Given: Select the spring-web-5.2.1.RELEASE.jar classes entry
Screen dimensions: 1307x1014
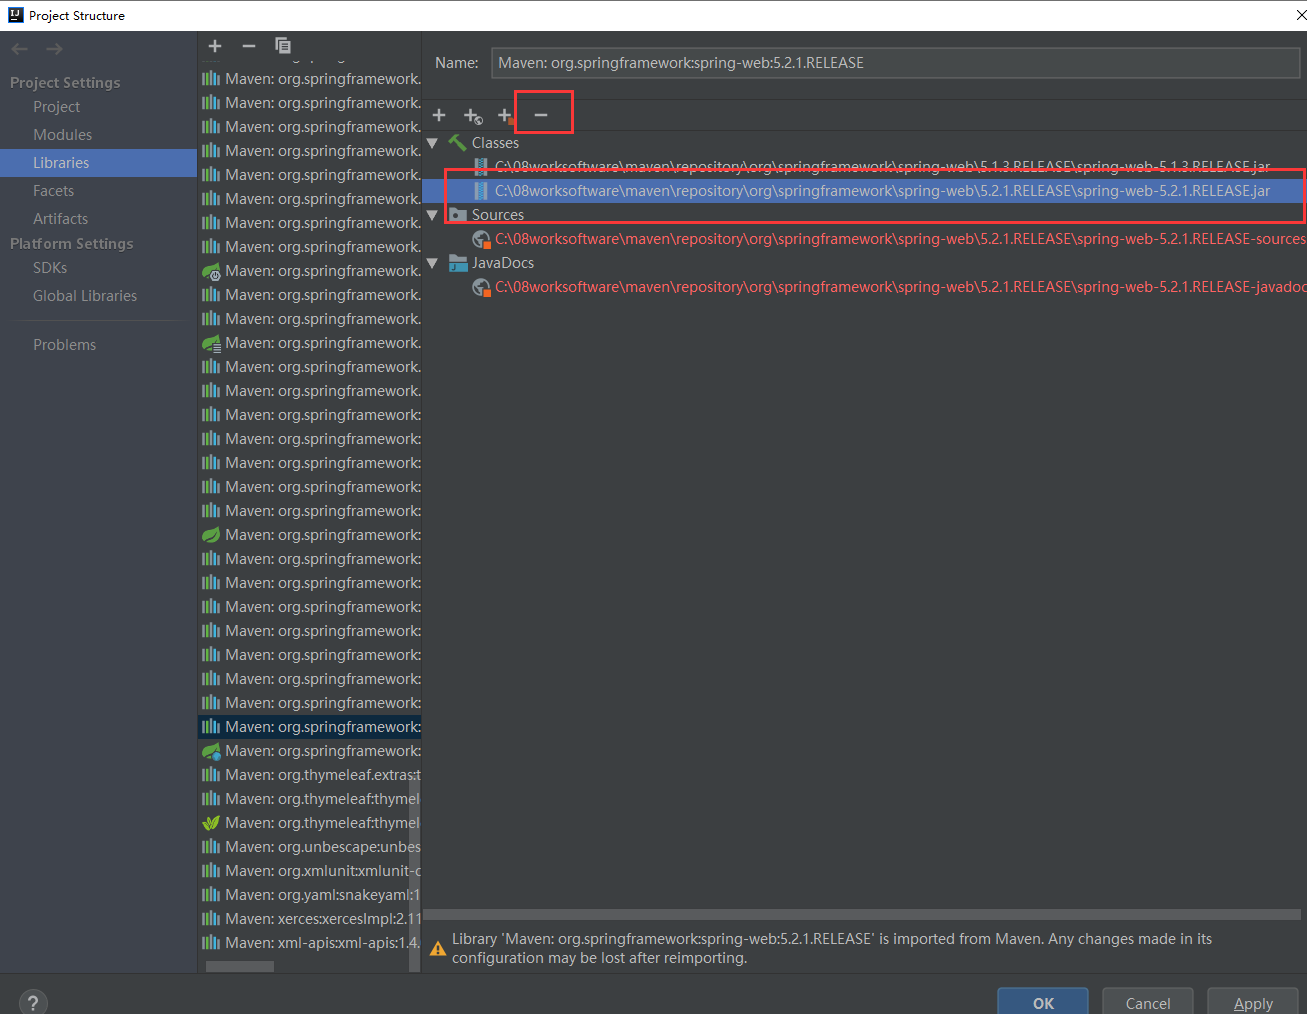Looking at the screenshot, I should 864,191.
